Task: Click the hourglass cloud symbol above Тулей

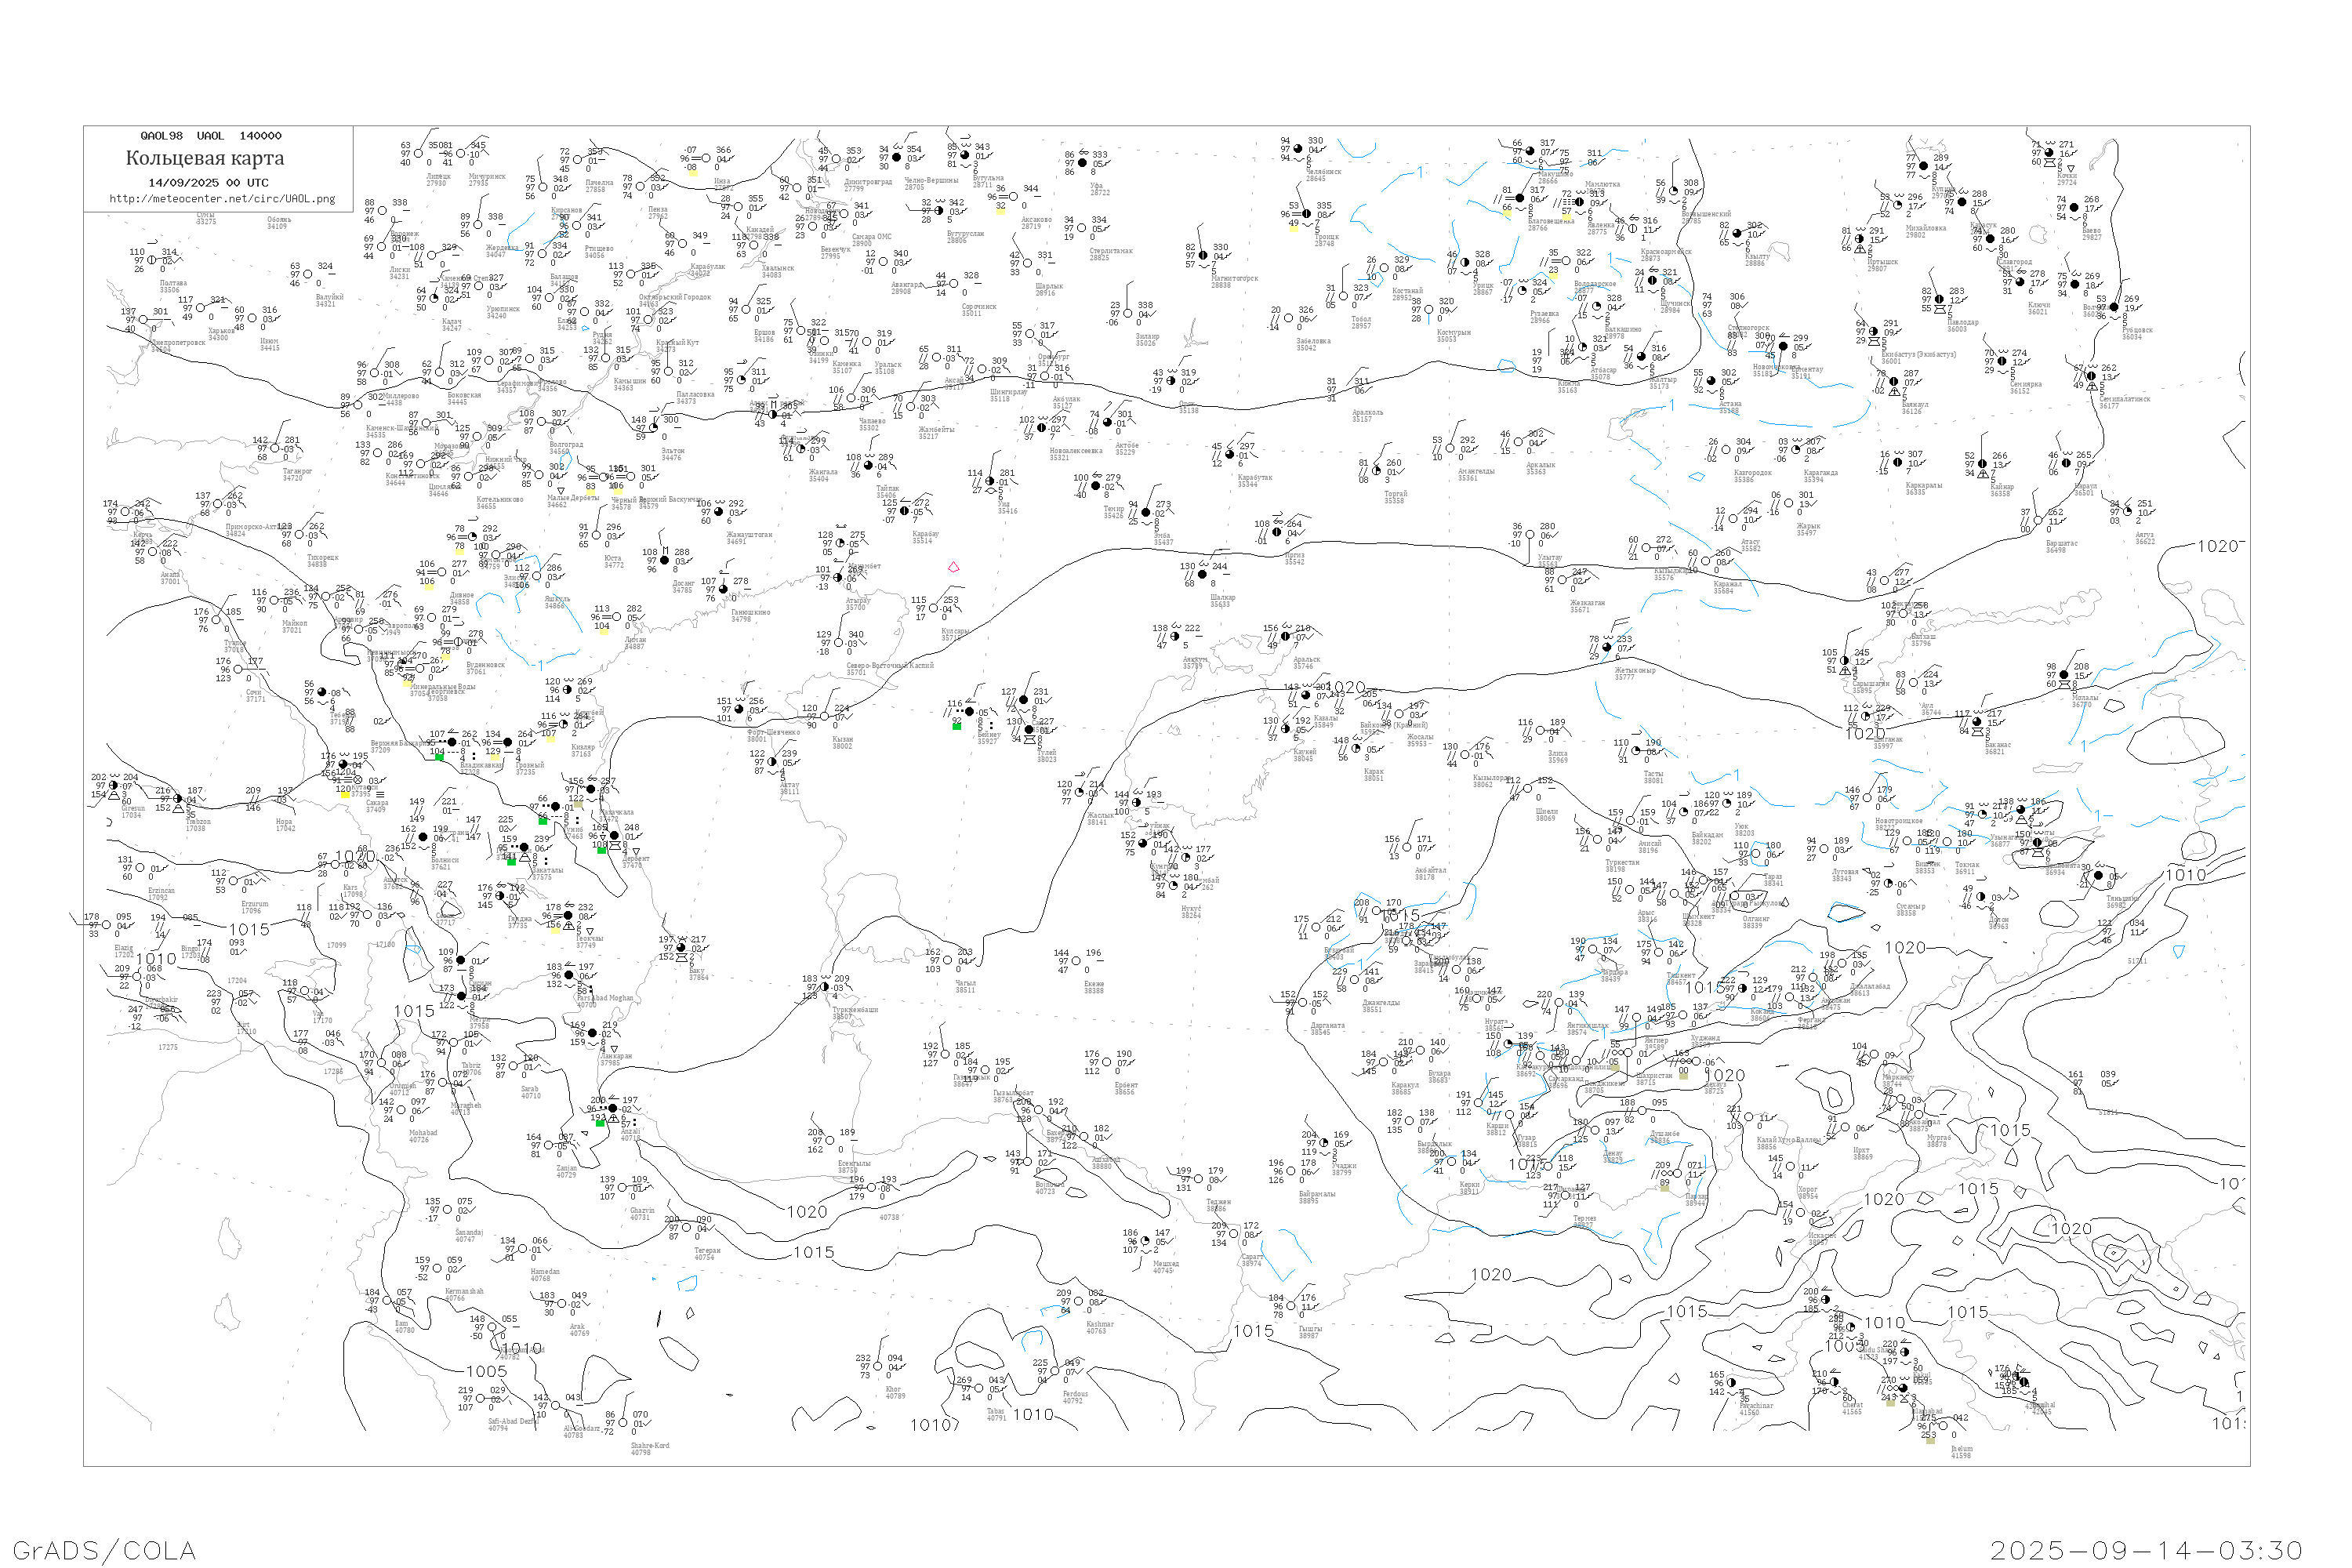Action: pos(1030,740)
